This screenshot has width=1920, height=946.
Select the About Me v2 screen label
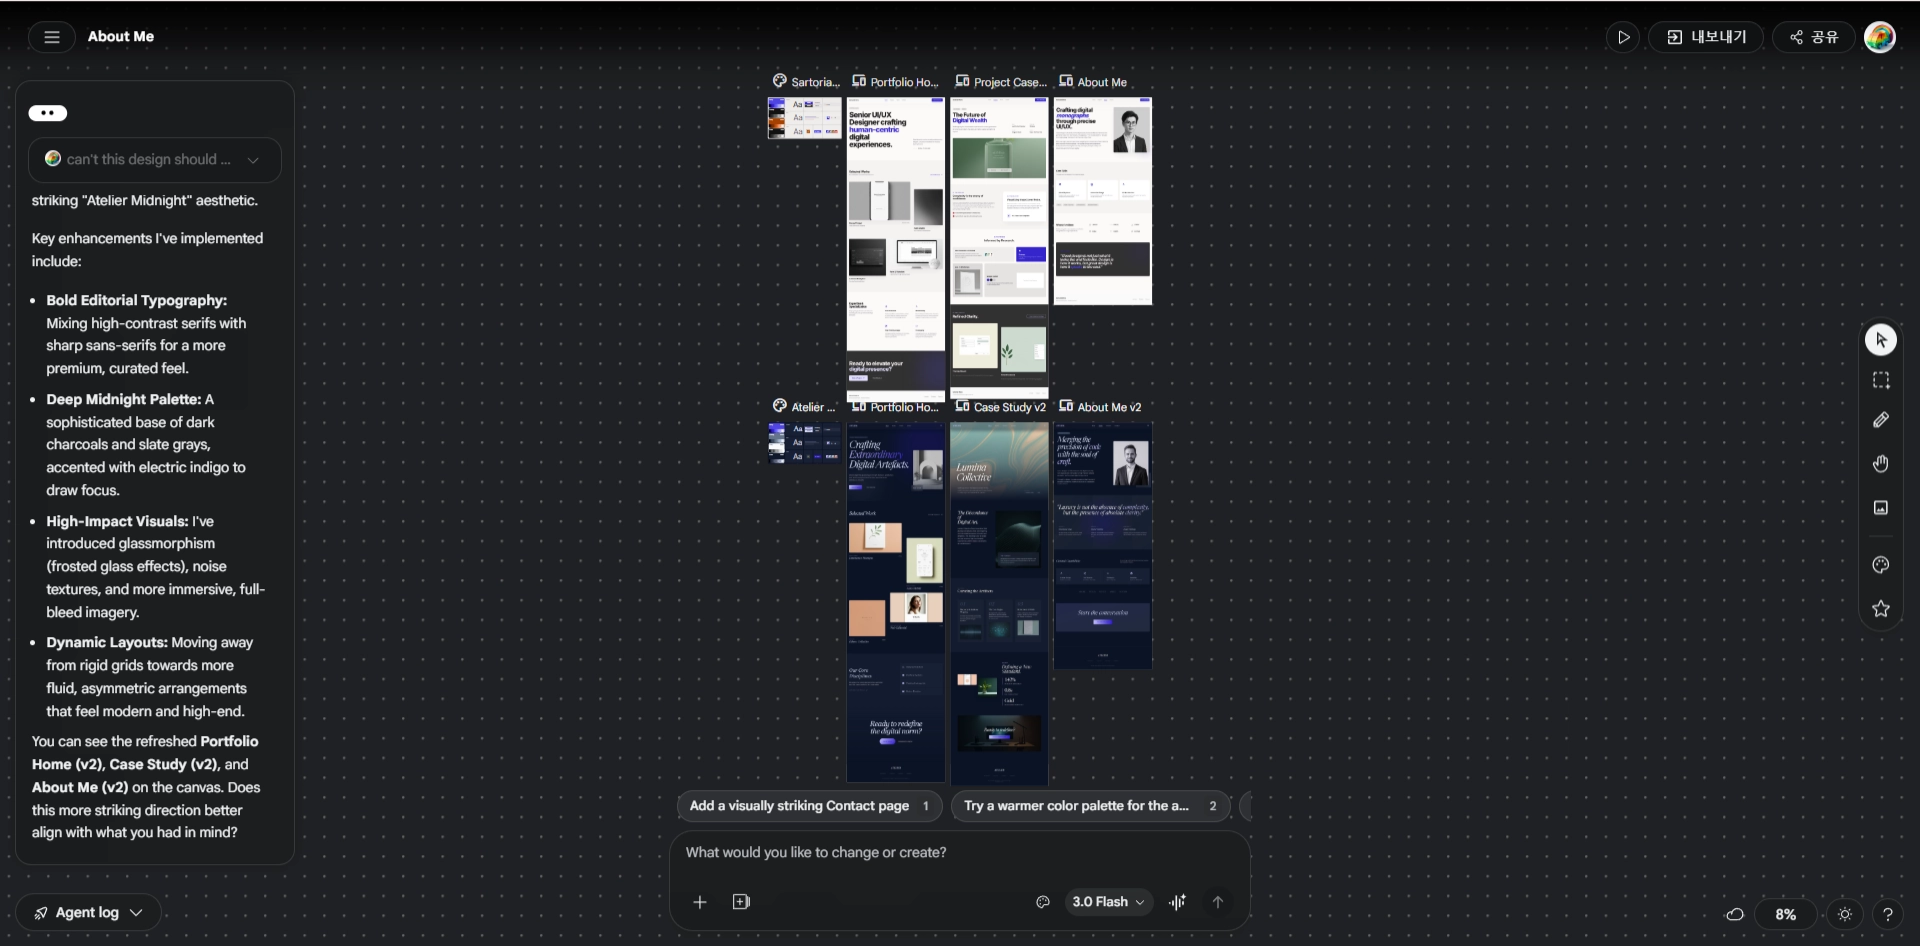click(x=1108, y=407)
